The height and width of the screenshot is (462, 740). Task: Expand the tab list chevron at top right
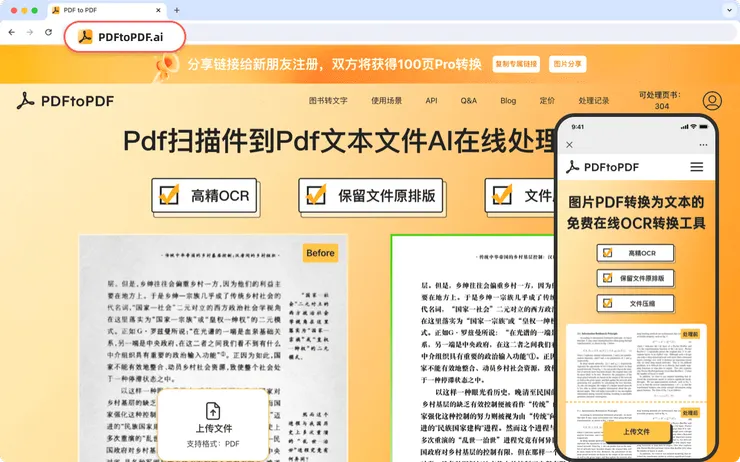tap(729, 10)
